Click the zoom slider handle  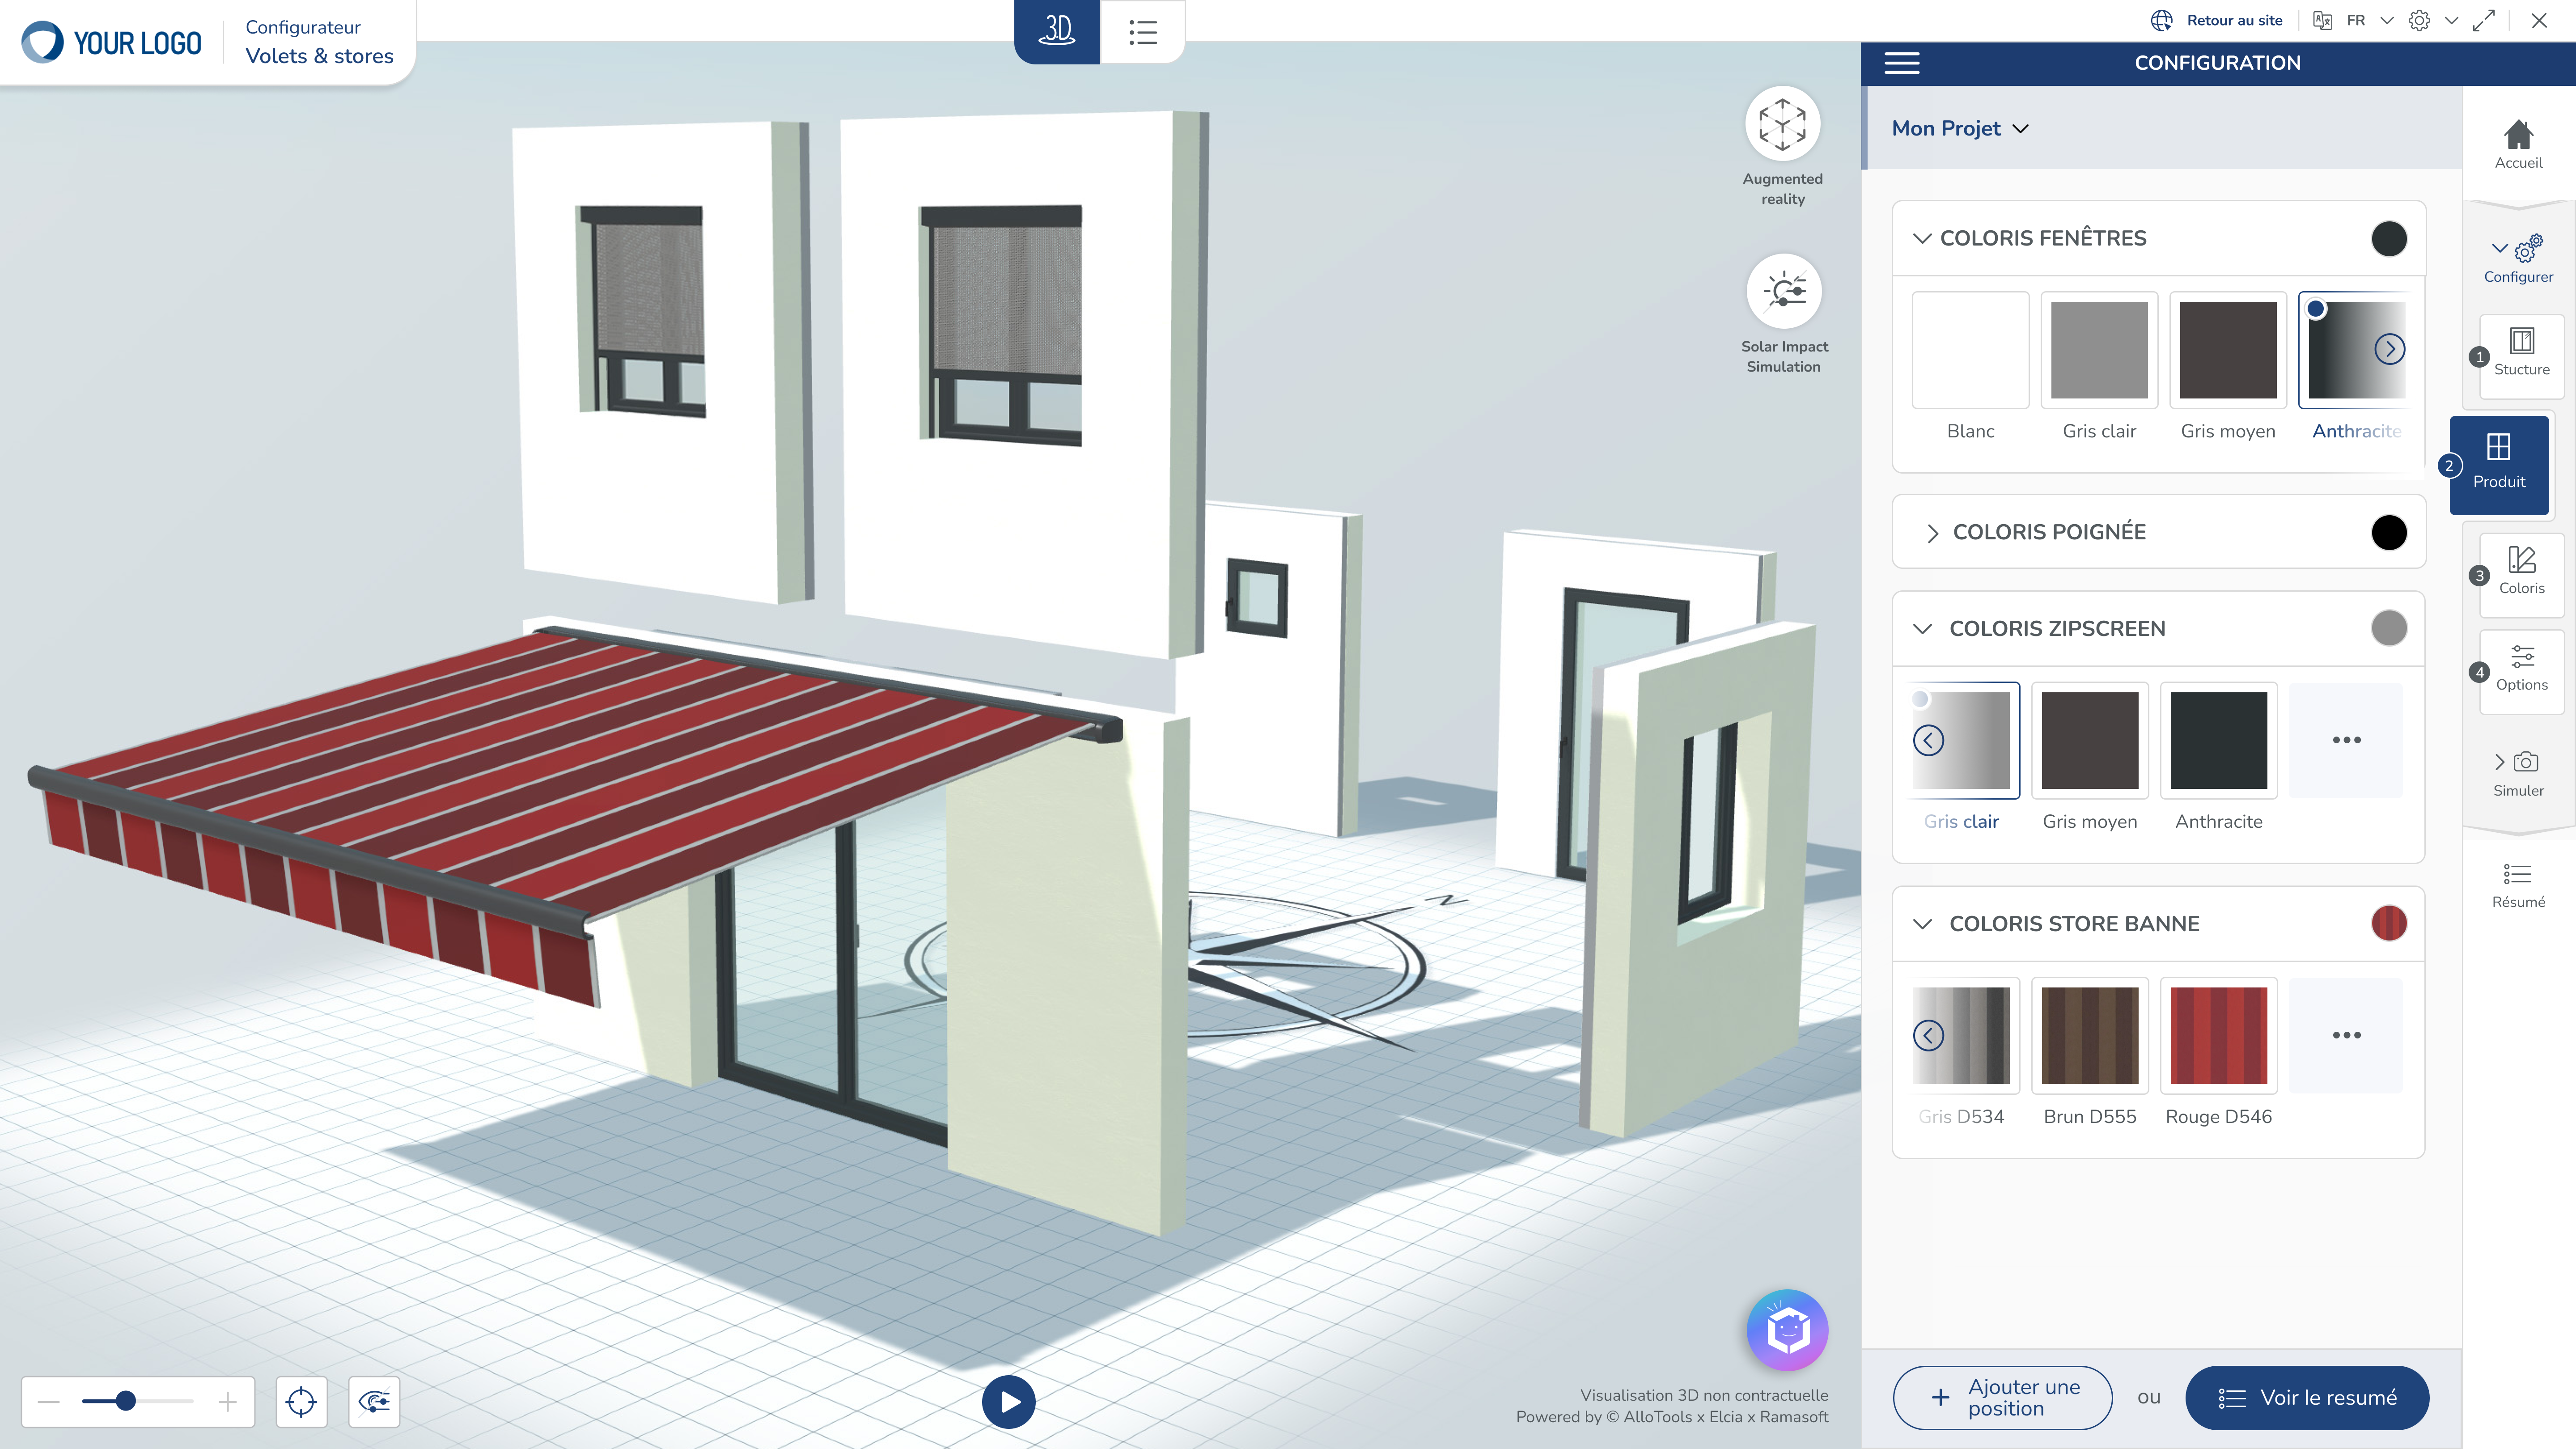coord(125,1401)
